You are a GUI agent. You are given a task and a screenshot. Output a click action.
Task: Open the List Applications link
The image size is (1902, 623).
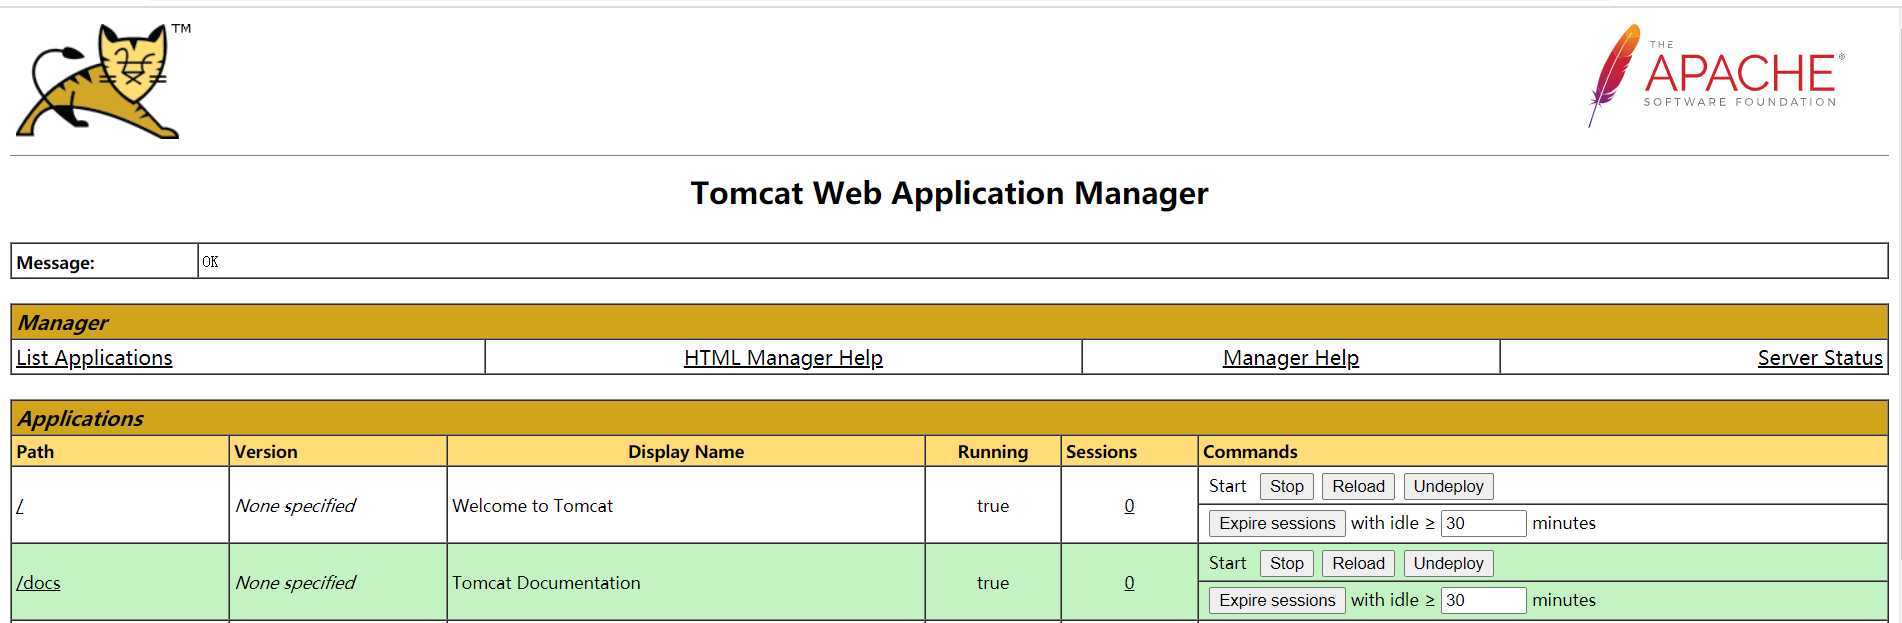tap(94, 357)
